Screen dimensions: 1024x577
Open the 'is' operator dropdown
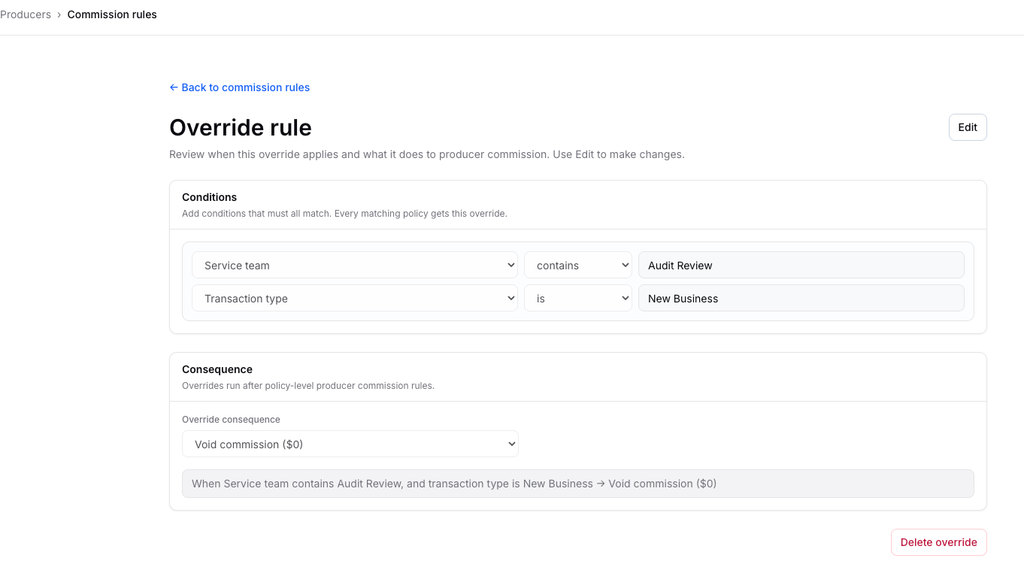(x=578, y=298)
